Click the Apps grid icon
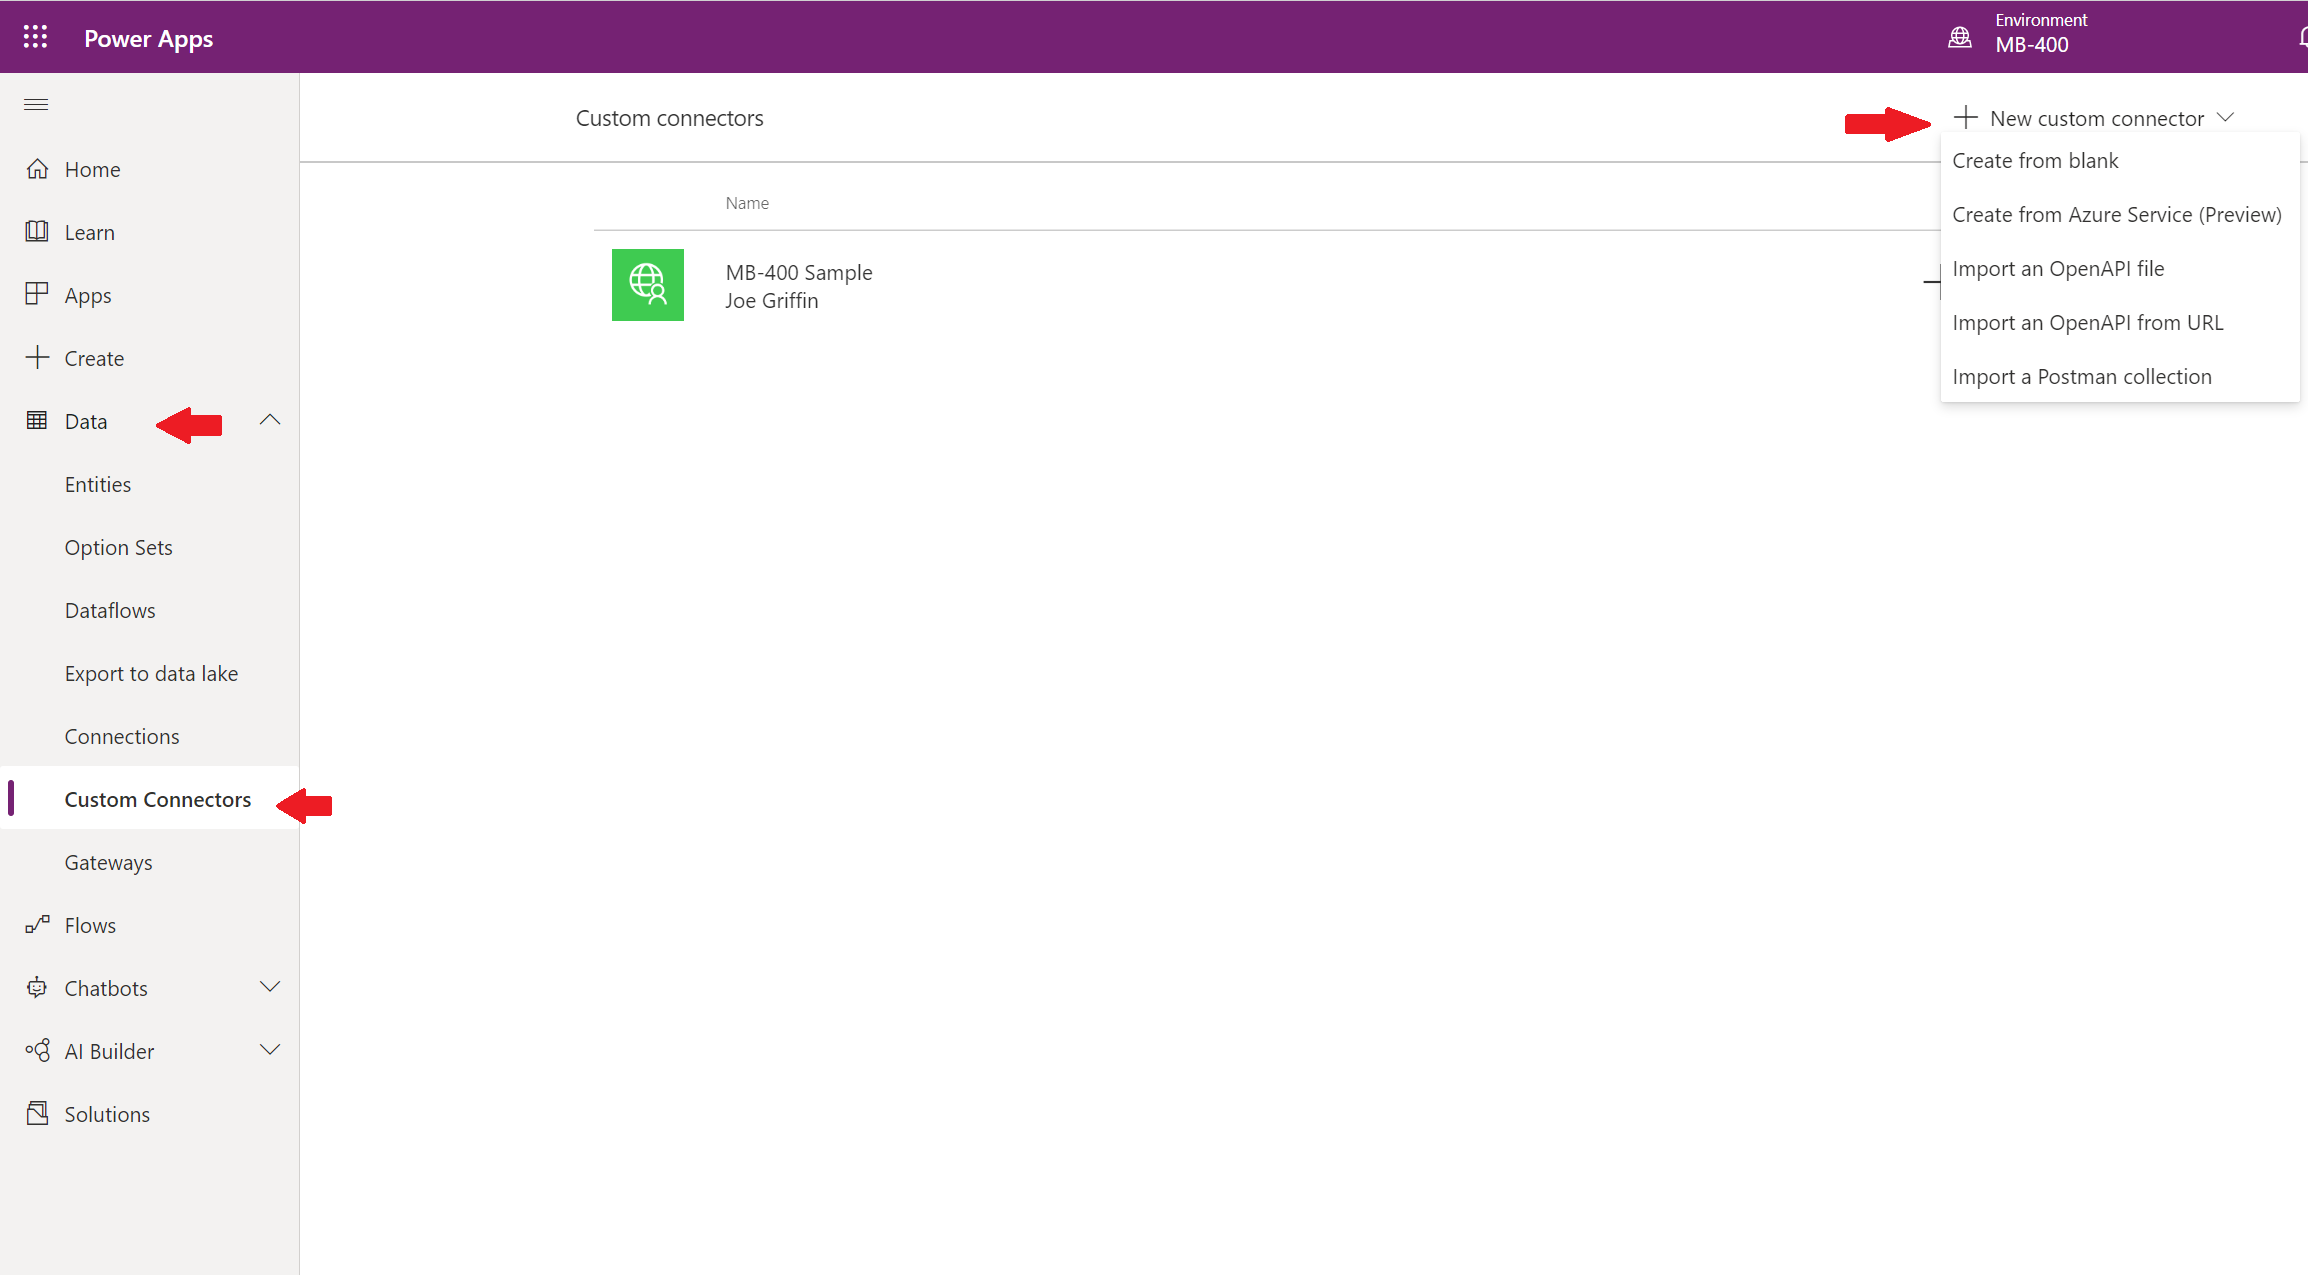The image size is (2308, 1275). [37, 294]
